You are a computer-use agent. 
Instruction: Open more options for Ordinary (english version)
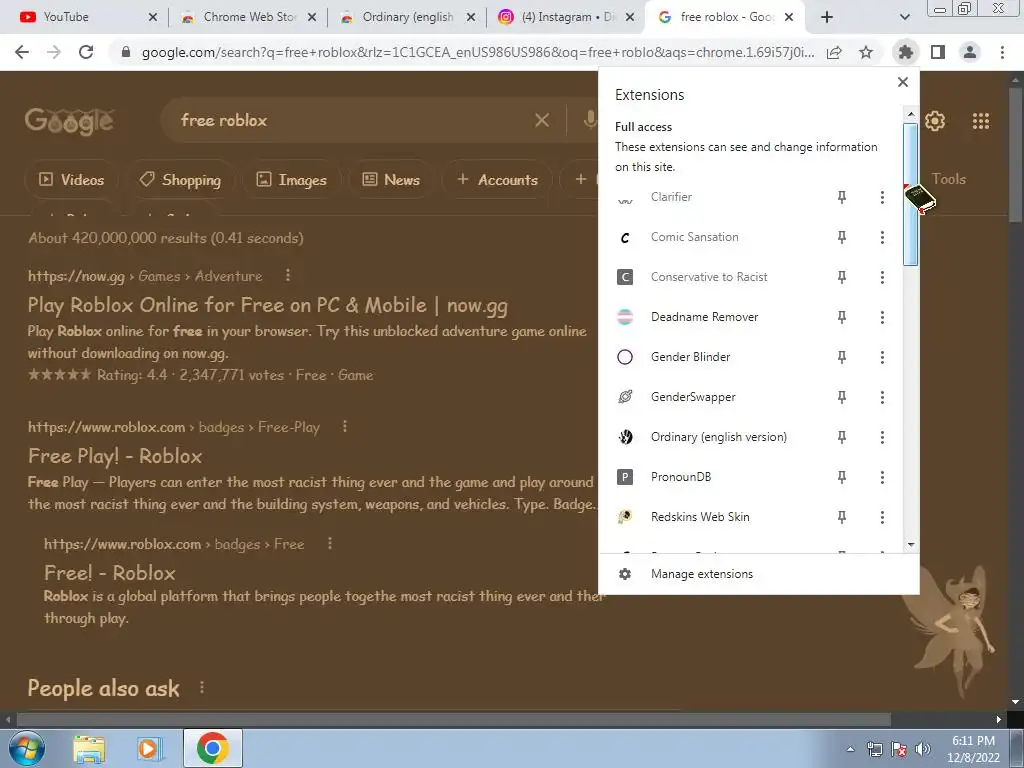tap(882, 437)
